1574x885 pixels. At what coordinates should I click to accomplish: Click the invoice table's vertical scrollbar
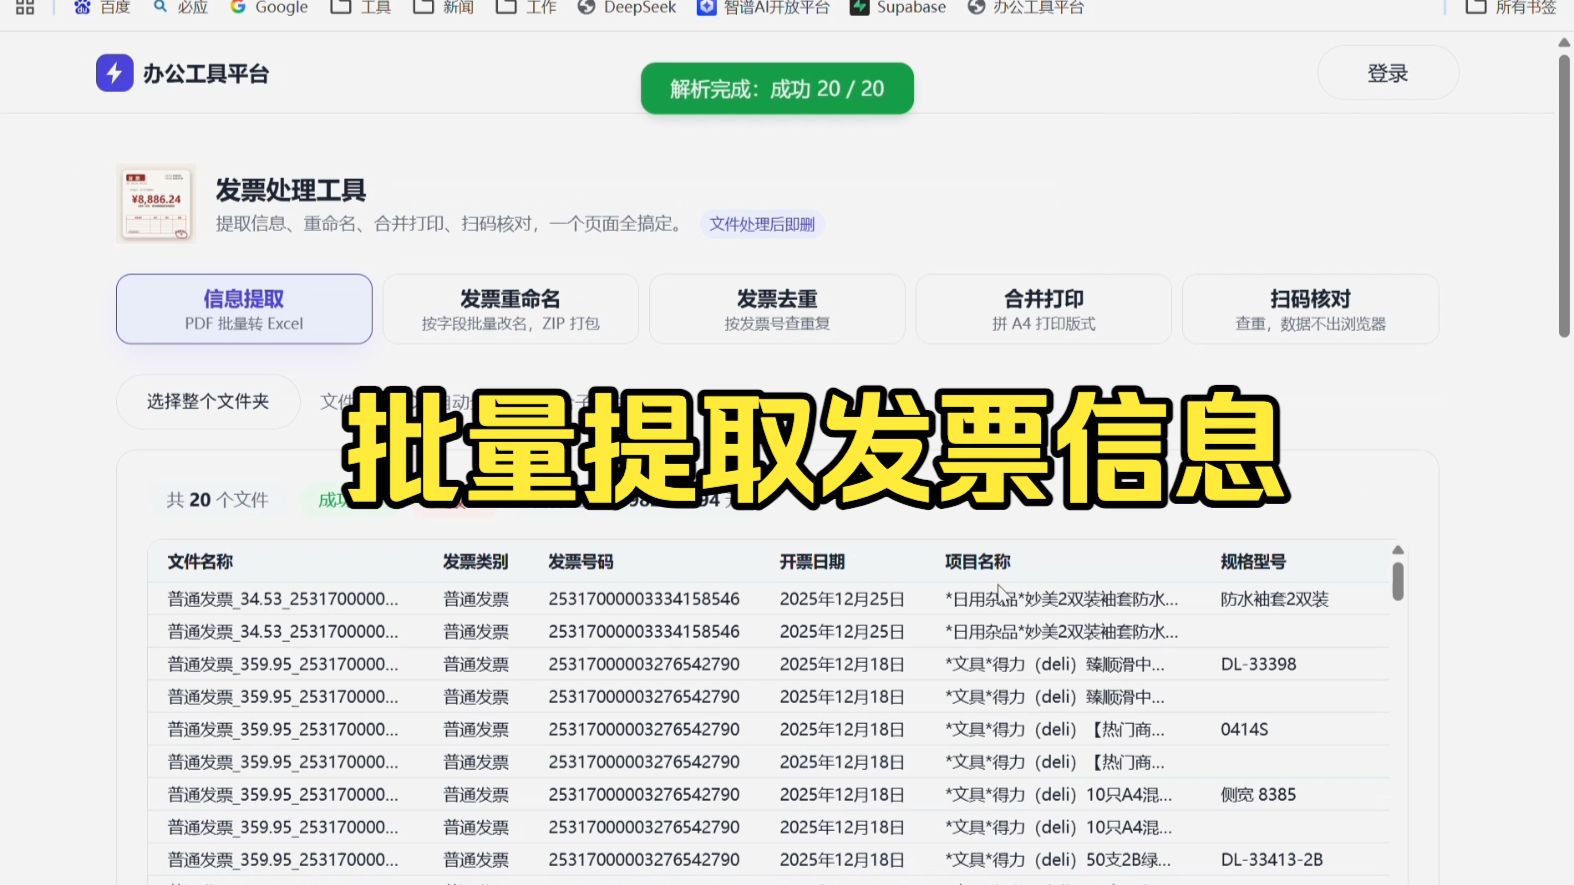click(1398, 581)
